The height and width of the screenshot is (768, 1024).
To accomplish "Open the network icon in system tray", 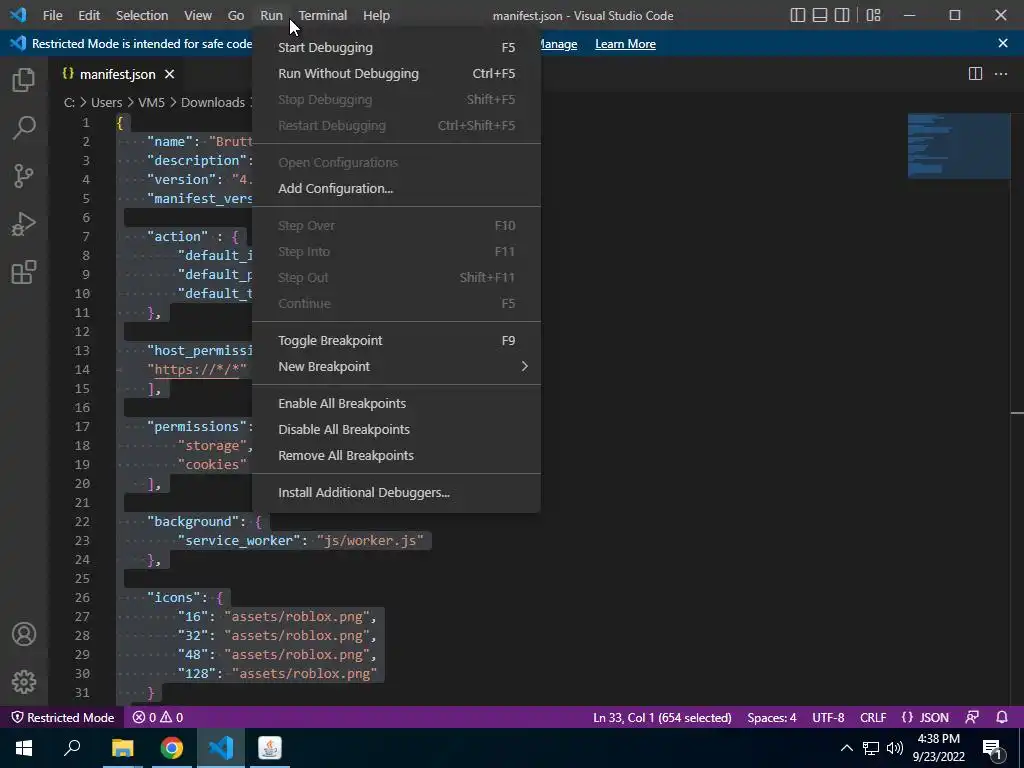I will click(871, 748).
